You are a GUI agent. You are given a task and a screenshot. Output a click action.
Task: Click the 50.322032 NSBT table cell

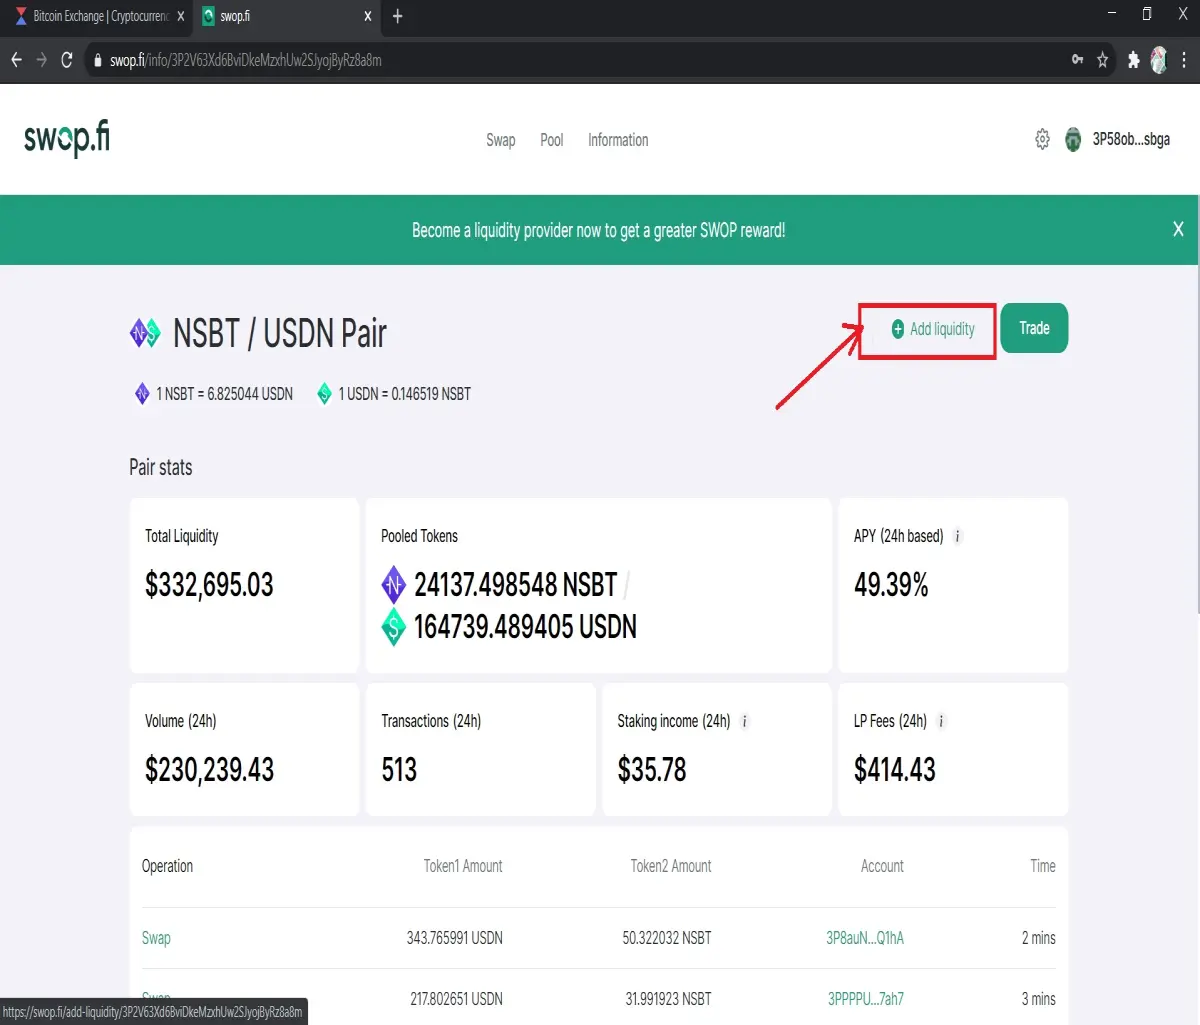click(x=667, y=938)
